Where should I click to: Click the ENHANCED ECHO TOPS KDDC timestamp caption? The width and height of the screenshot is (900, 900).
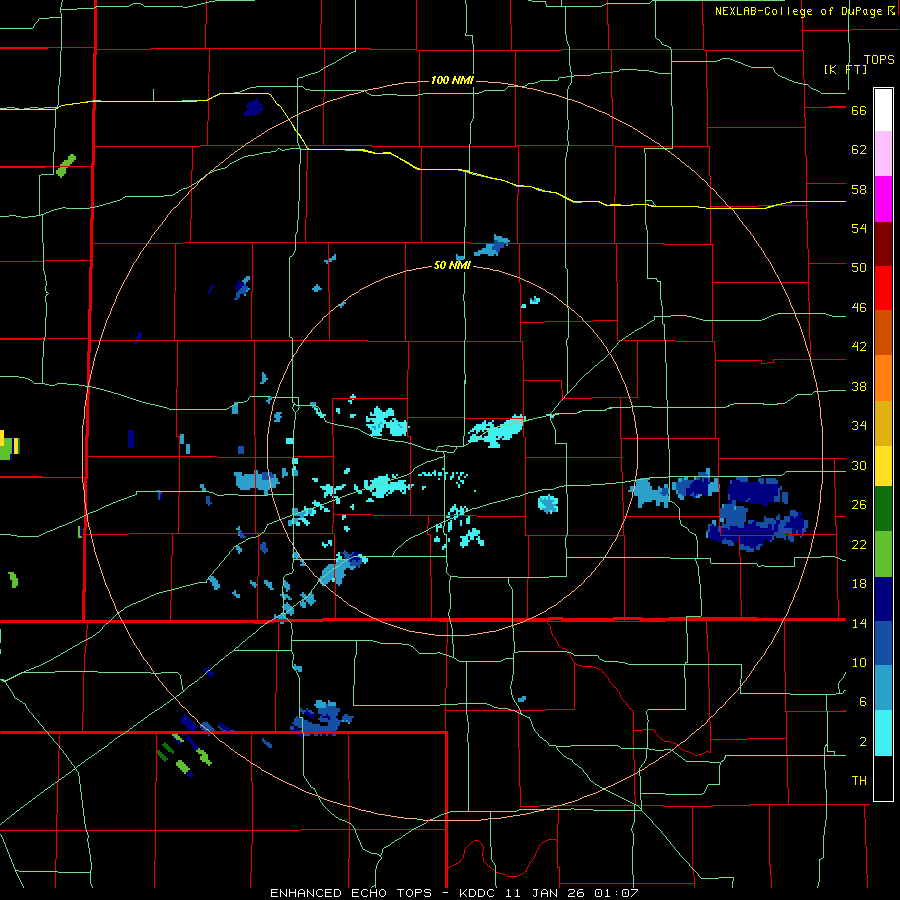click(454, 893)
